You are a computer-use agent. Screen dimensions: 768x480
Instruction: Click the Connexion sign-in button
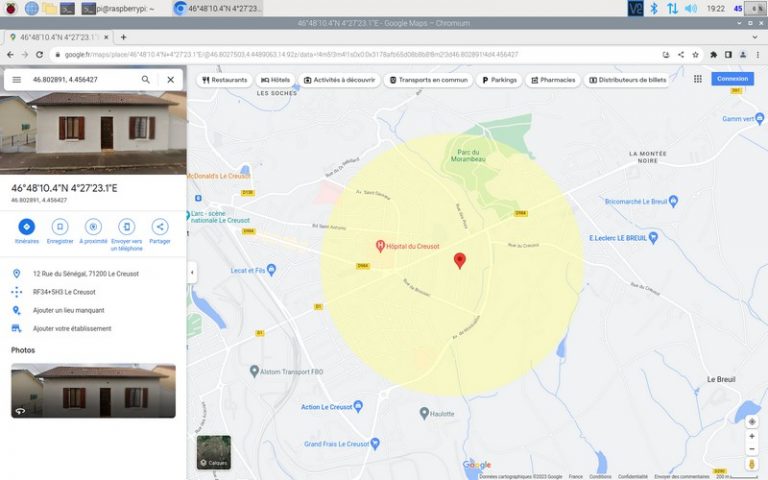pyautogui.click(x=732, y=79)
